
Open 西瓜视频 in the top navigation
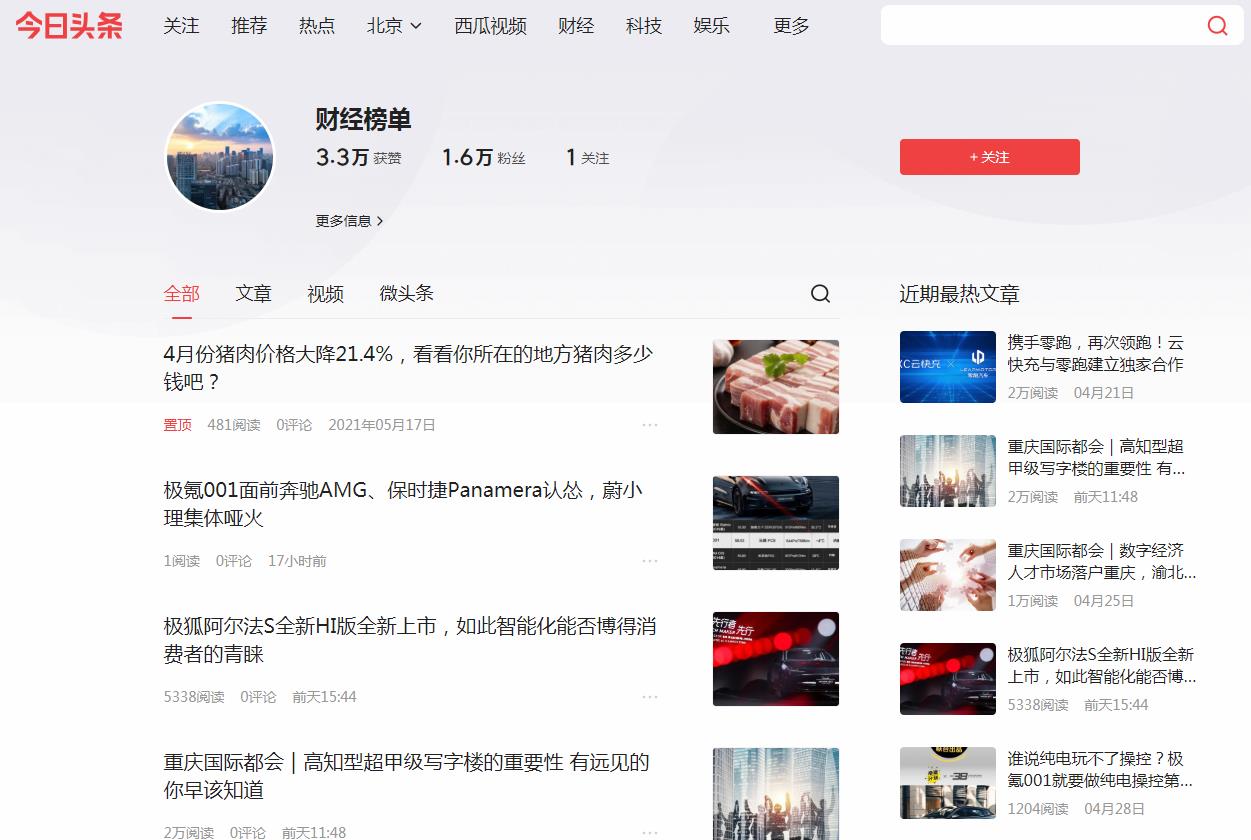coord(490,26)
